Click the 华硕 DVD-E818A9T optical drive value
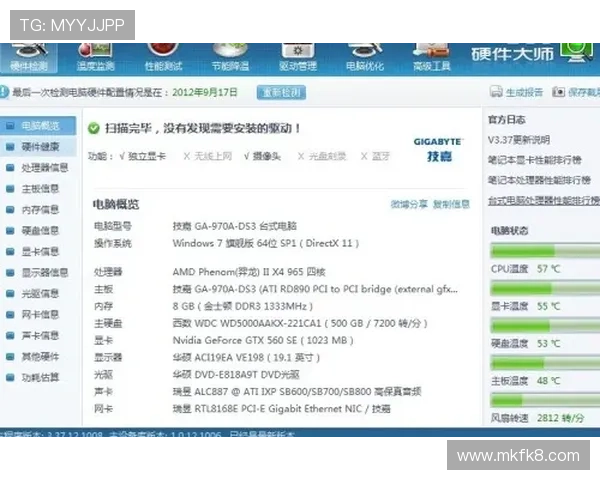 pos(236,375)
